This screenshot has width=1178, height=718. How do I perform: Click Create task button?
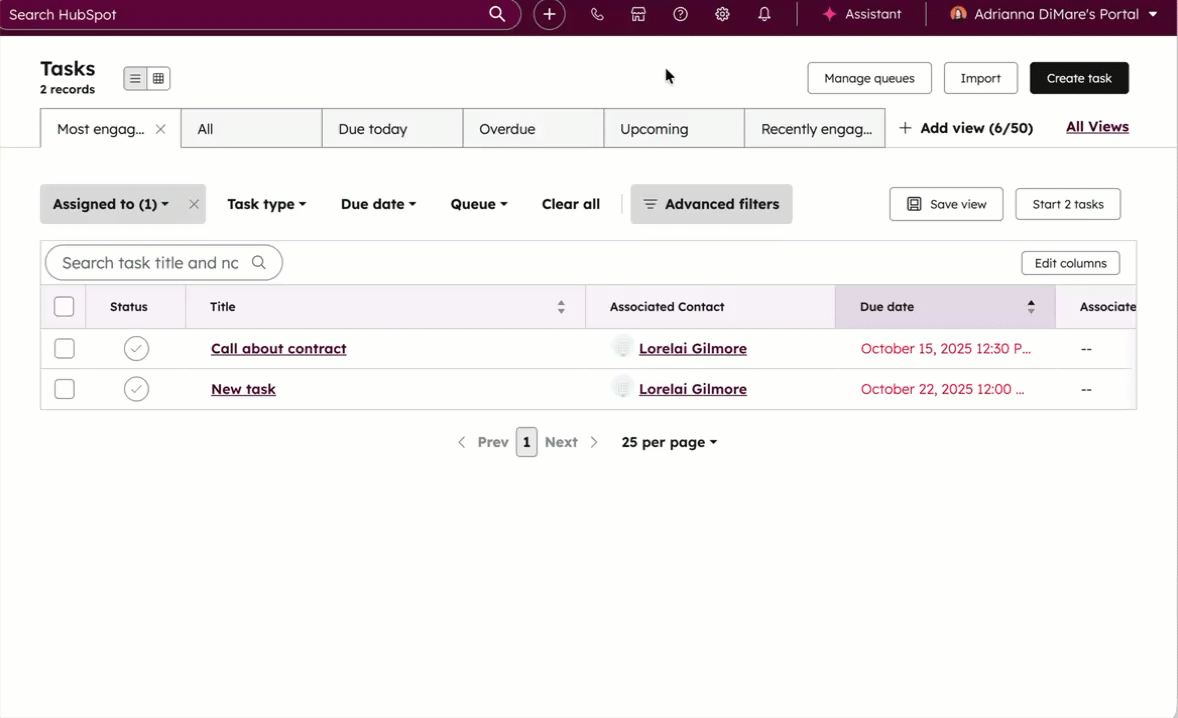coord(1079,78)
